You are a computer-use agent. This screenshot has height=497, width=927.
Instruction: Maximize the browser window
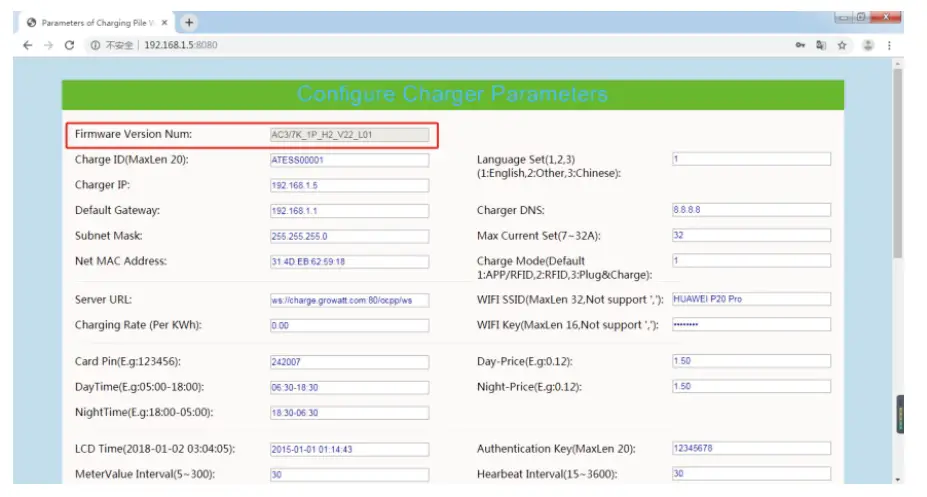pos(861,17)
